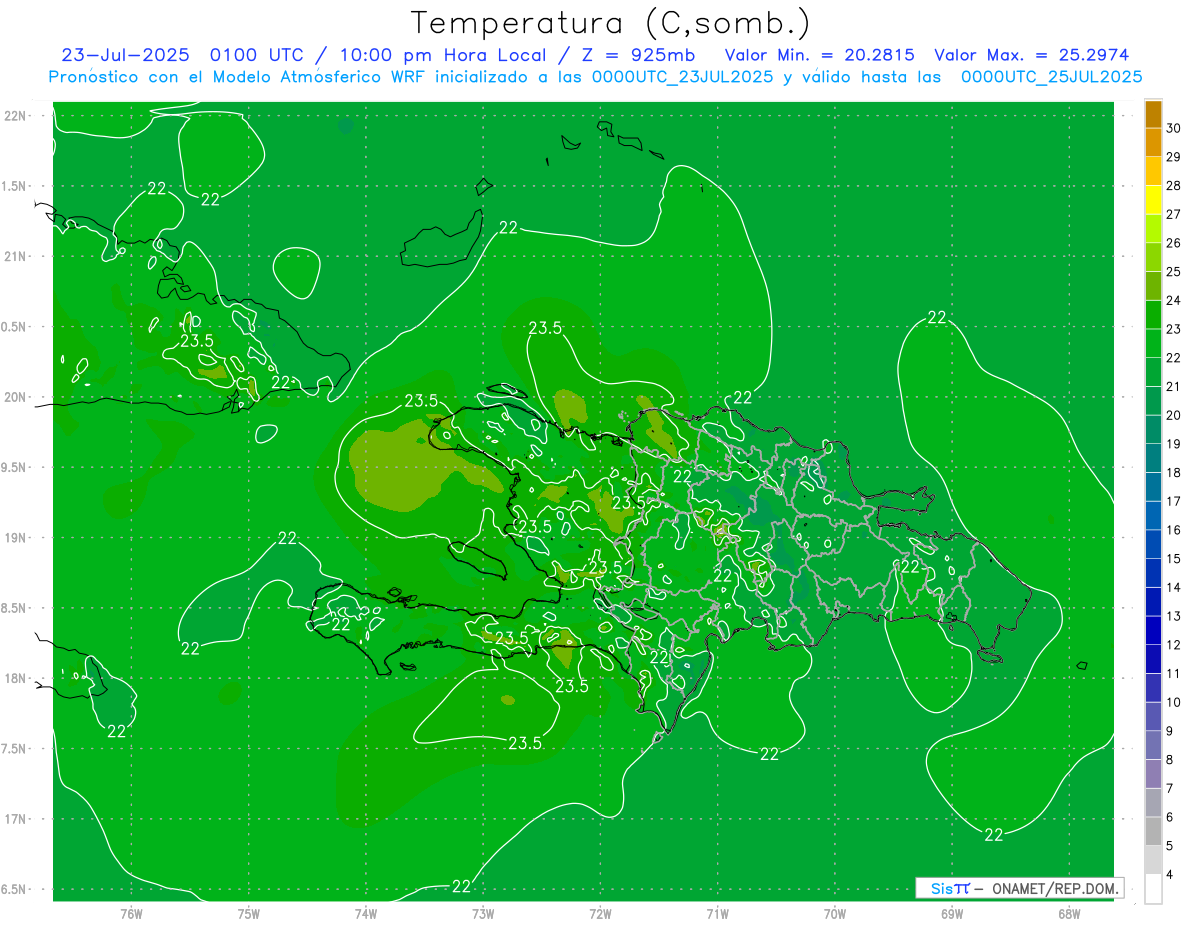Click the pressure level text Z = 925mb
Image resolution: width=1200 pixels, height=927 pixels.
(639, 55)
